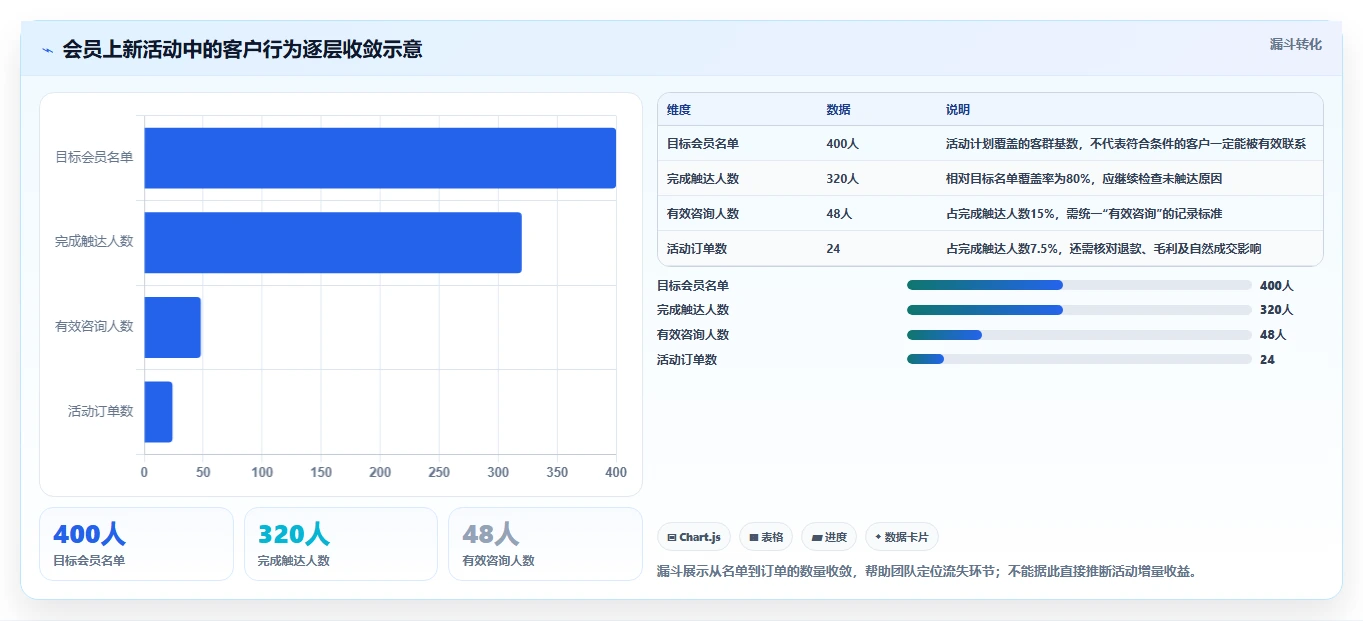The image size is (1363, 621).
Task: Click the 320人 progress bar for 完成触达人数
Action: 1079,310
